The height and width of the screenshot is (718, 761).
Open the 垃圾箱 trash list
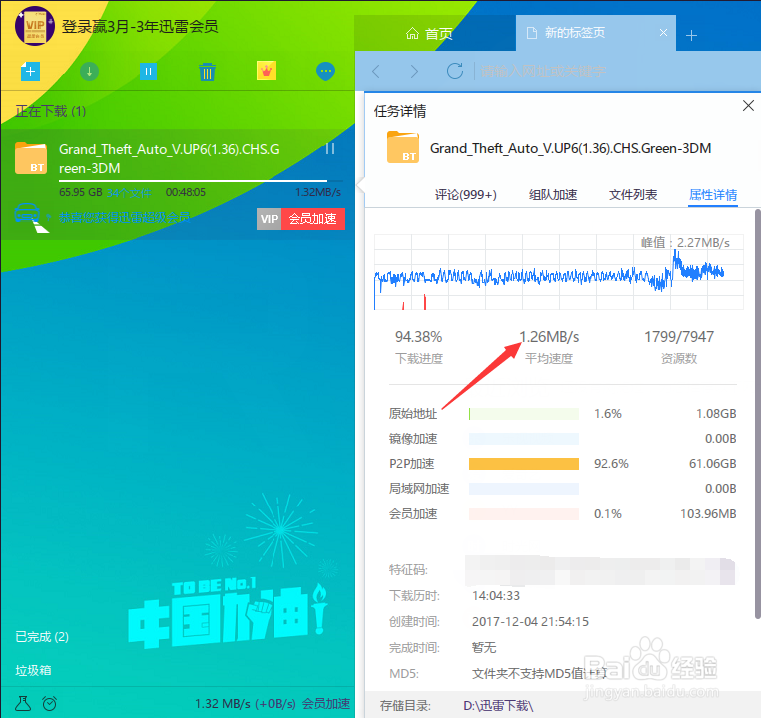coord(33,670)
